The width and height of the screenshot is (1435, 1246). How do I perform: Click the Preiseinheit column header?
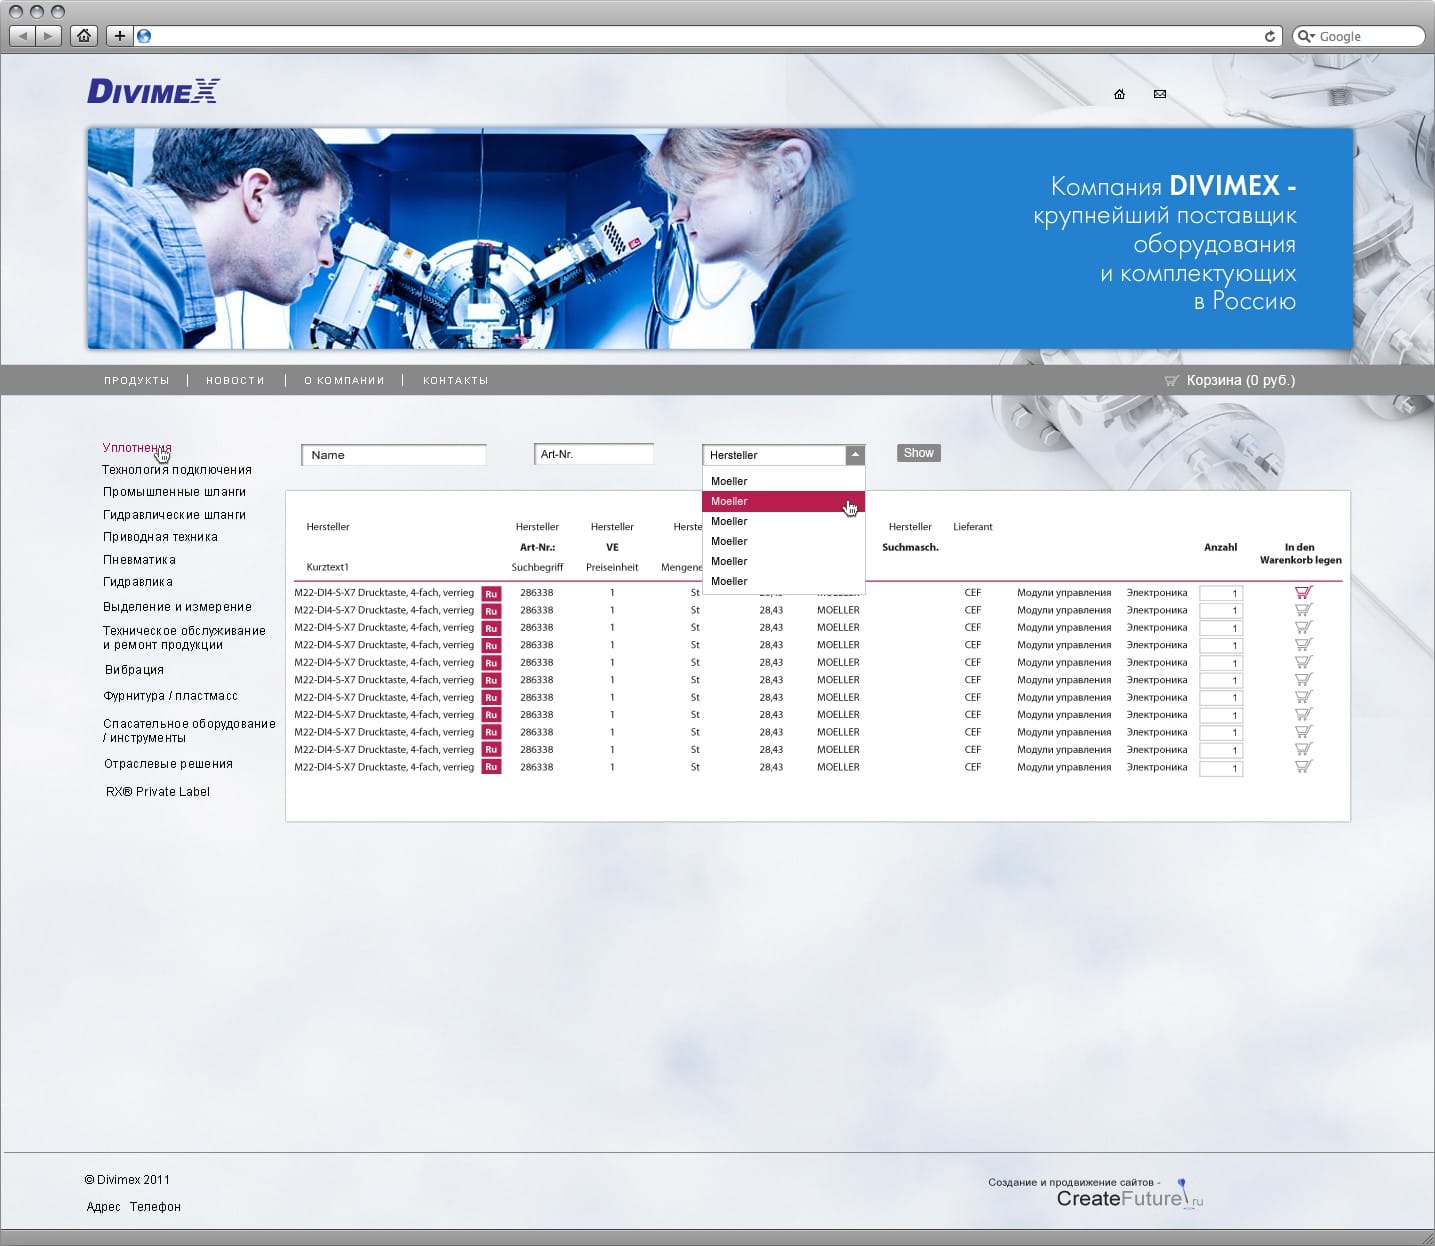[x=612, y=567]
